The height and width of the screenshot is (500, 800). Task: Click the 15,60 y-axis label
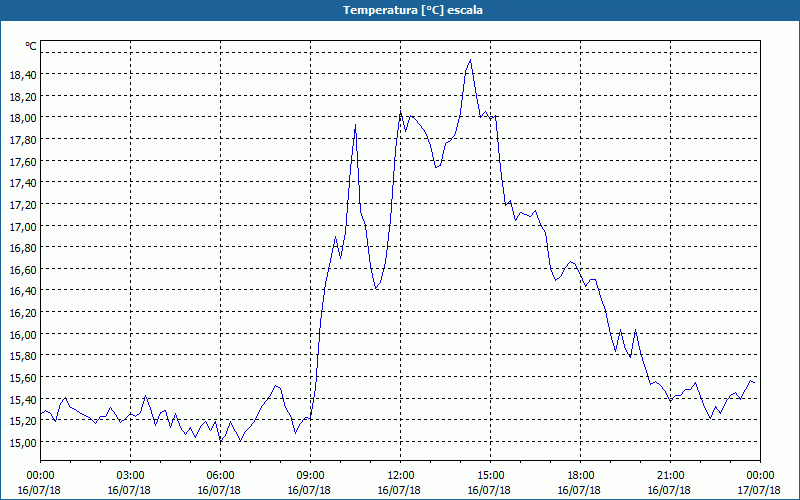coord(23,378)
